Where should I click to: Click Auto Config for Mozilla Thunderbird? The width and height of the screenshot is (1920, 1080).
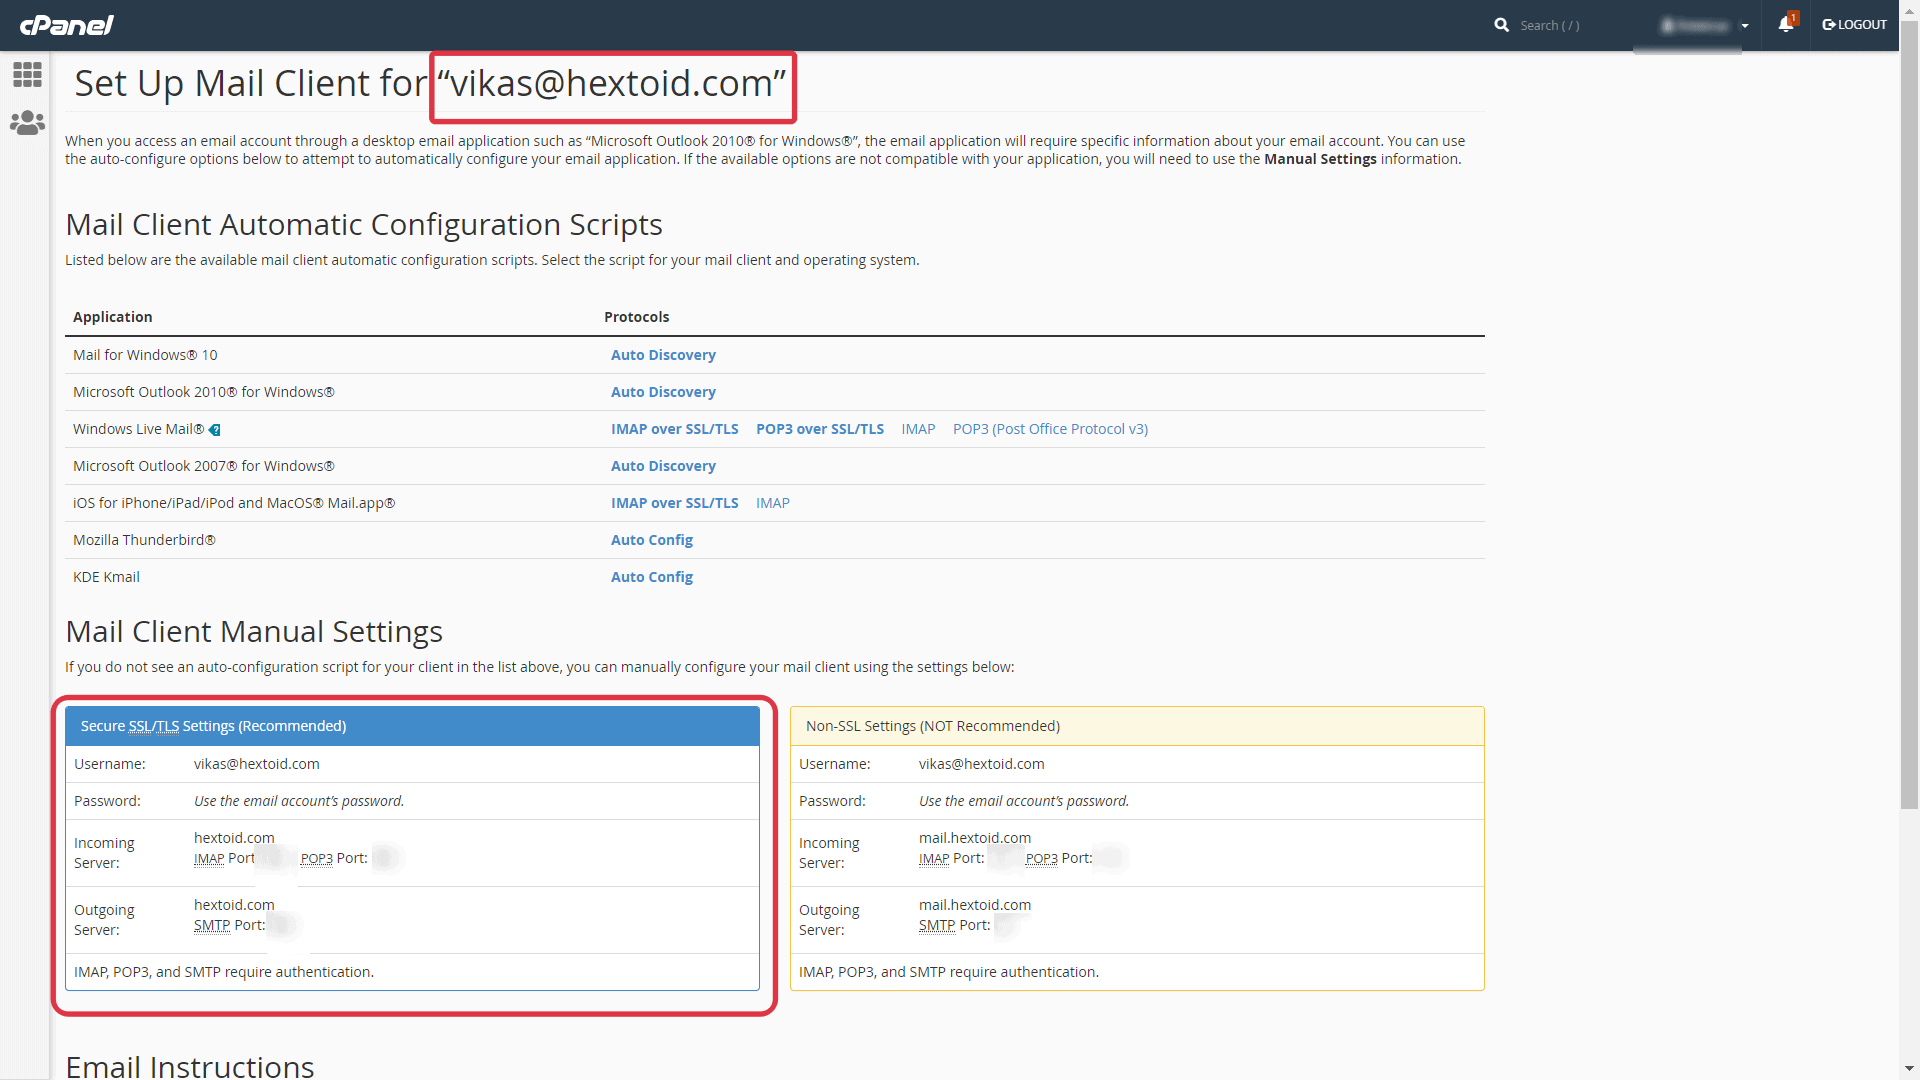click(651, 539)
